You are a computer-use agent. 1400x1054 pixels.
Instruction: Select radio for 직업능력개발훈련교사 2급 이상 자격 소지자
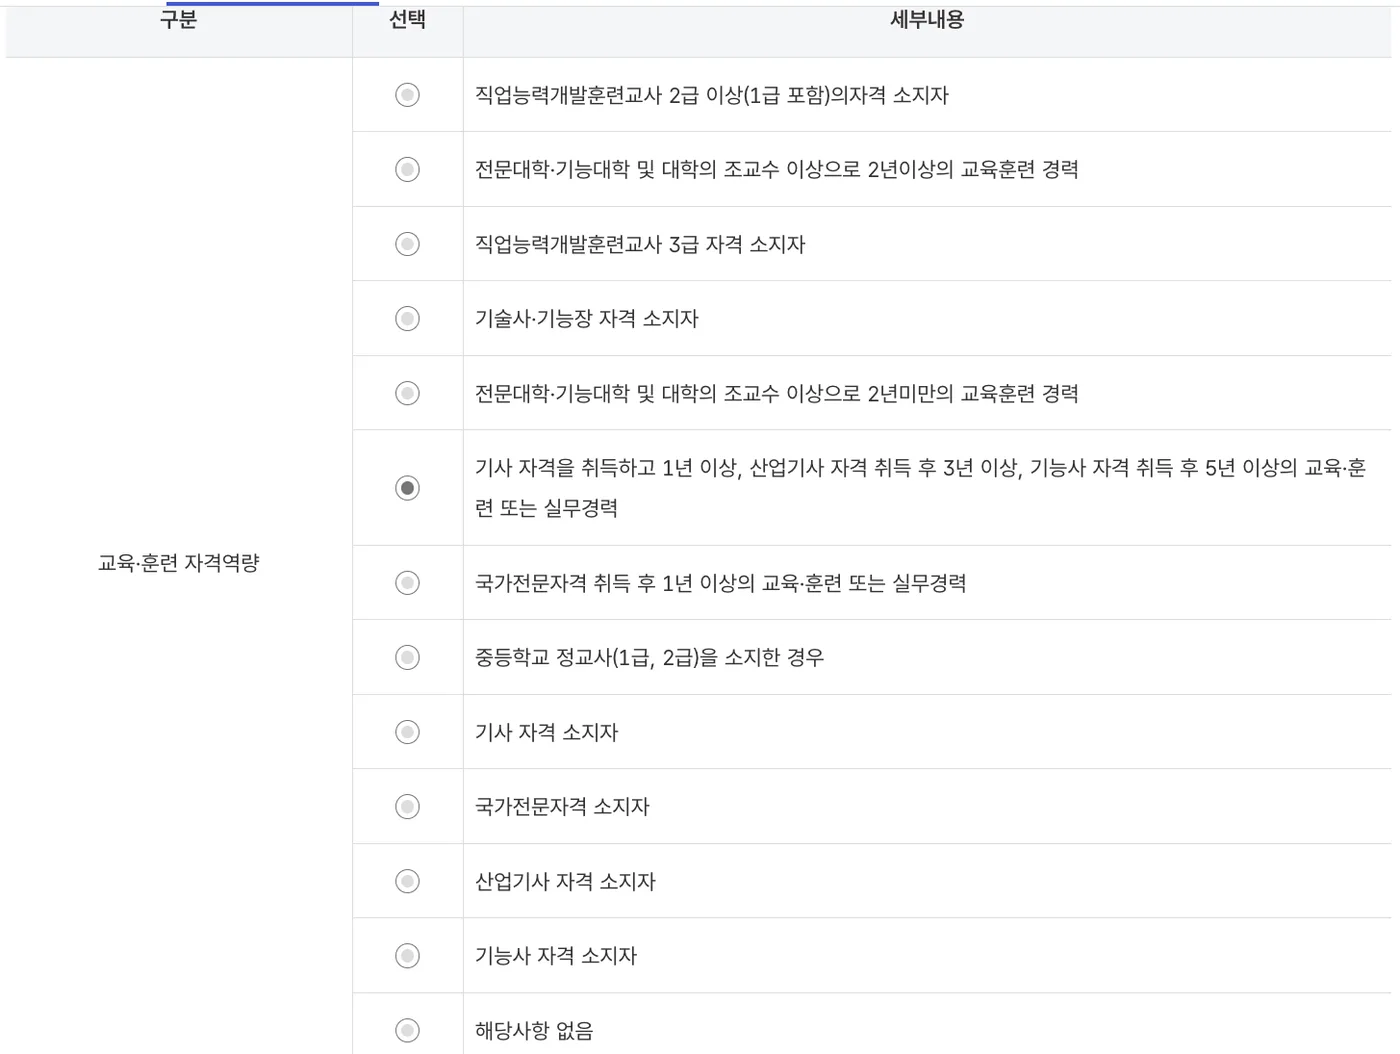(407, 95)
